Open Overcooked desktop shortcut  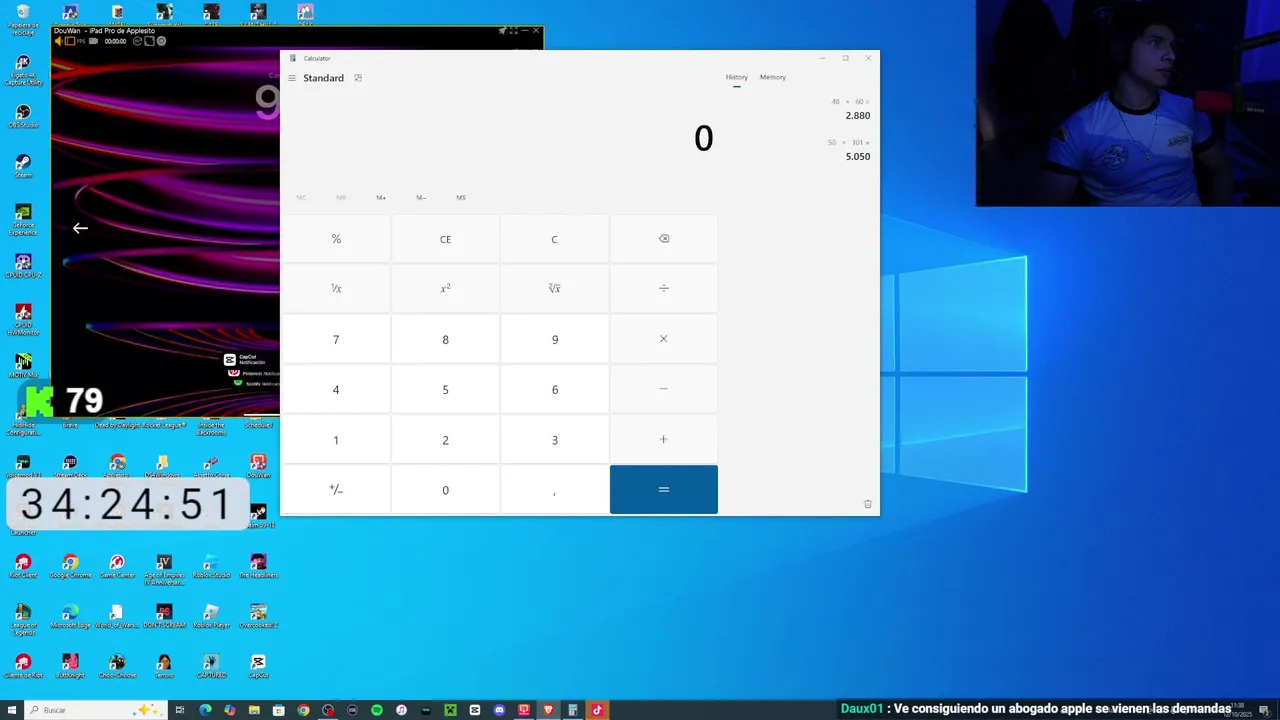tap(258, 616)
